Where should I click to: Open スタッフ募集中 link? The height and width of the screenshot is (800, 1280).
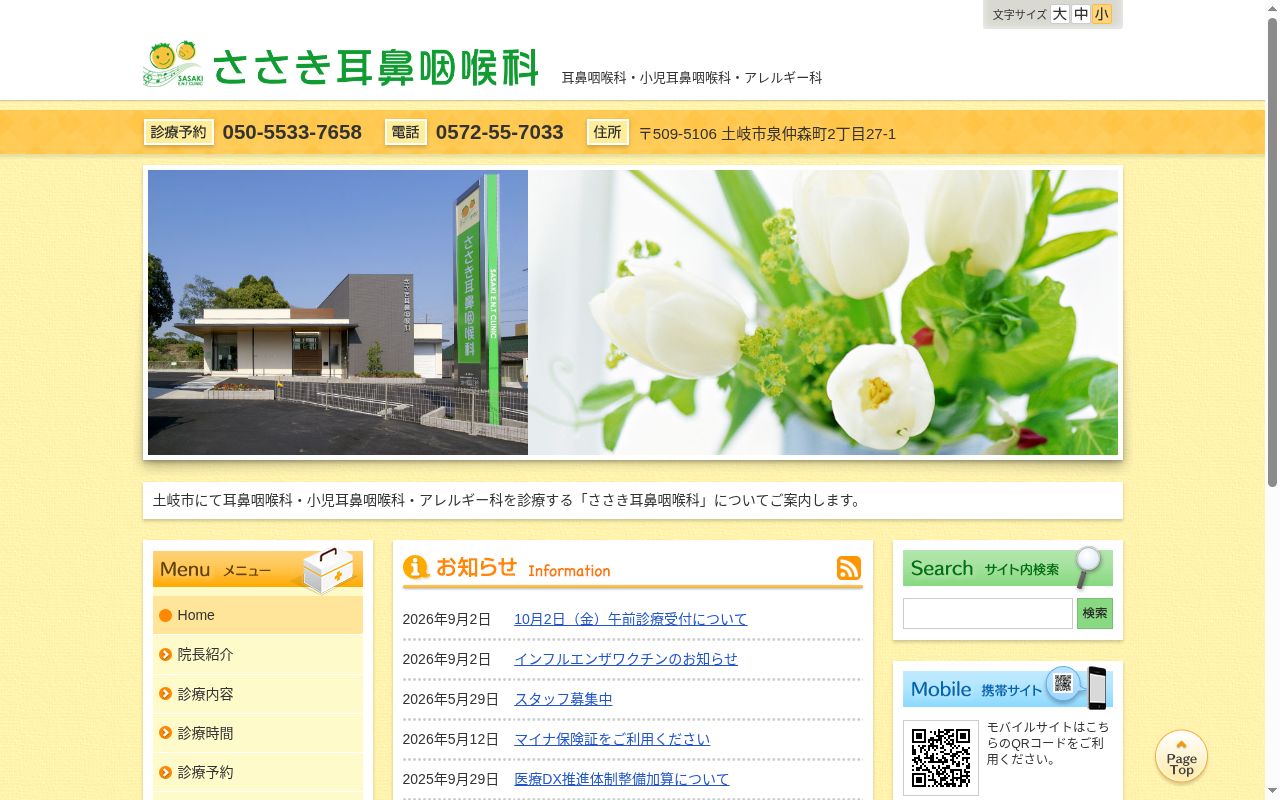[x=563, y=699]
